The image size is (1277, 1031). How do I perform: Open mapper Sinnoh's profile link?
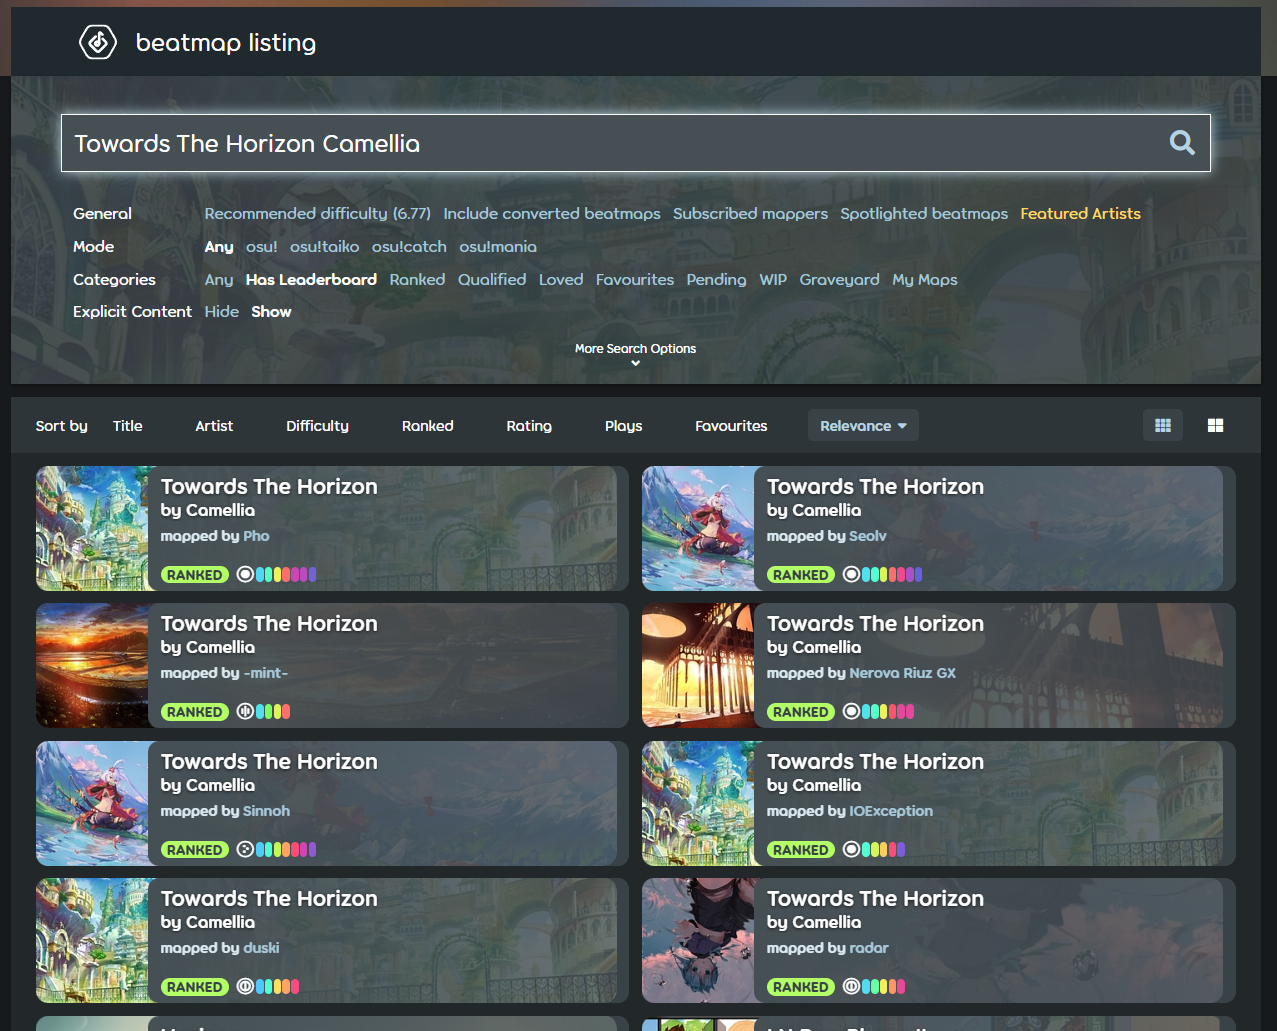(x=266, y=811)
